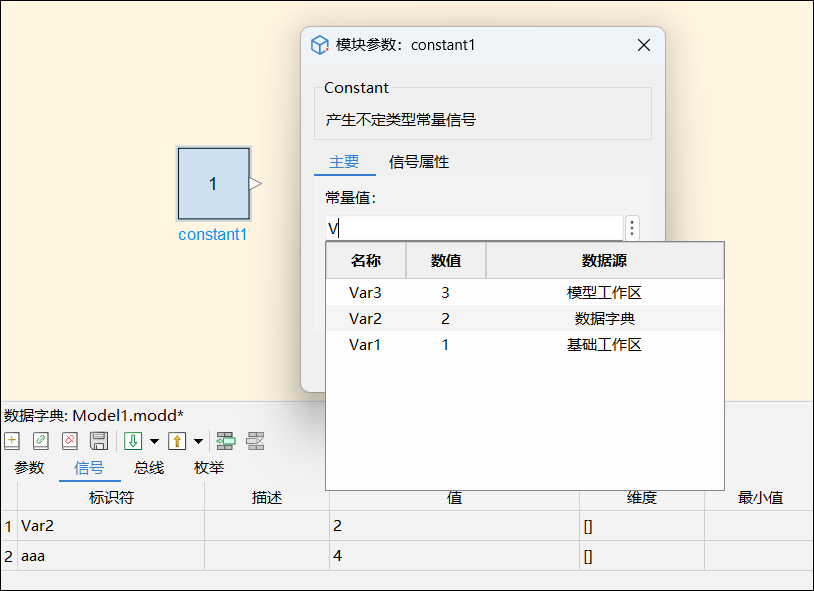This screenshot has width=814, height=591.
Task: Click the green edit dictionary icon
Action: pyautogui.click(x=41, y=441)
